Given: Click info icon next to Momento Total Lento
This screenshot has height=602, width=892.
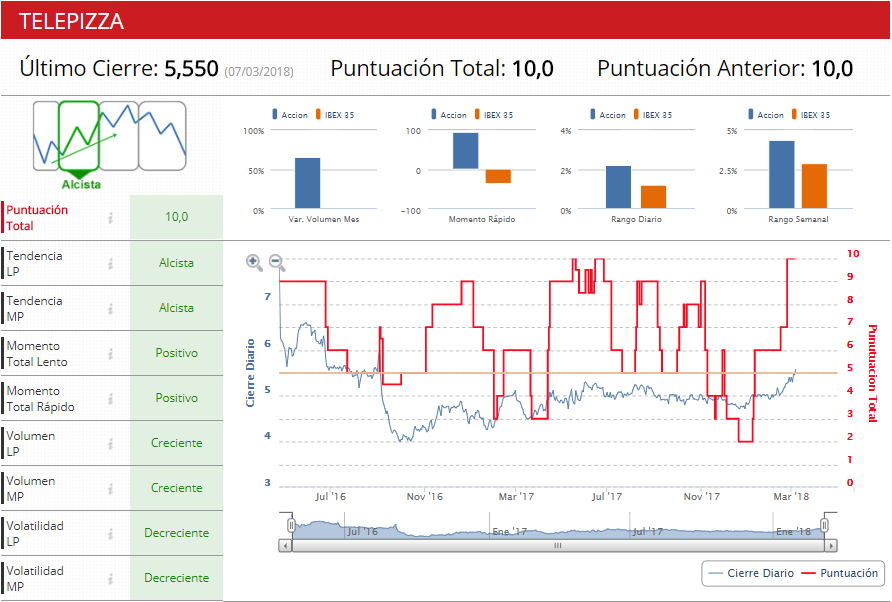Looking at the screenshot, I should tap(111, 354).
